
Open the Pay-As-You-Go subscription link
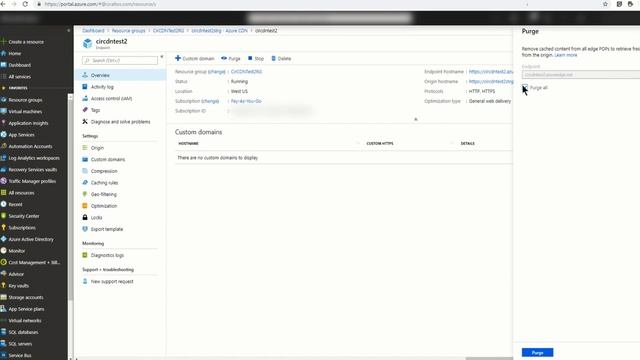[x=246, y=101]
